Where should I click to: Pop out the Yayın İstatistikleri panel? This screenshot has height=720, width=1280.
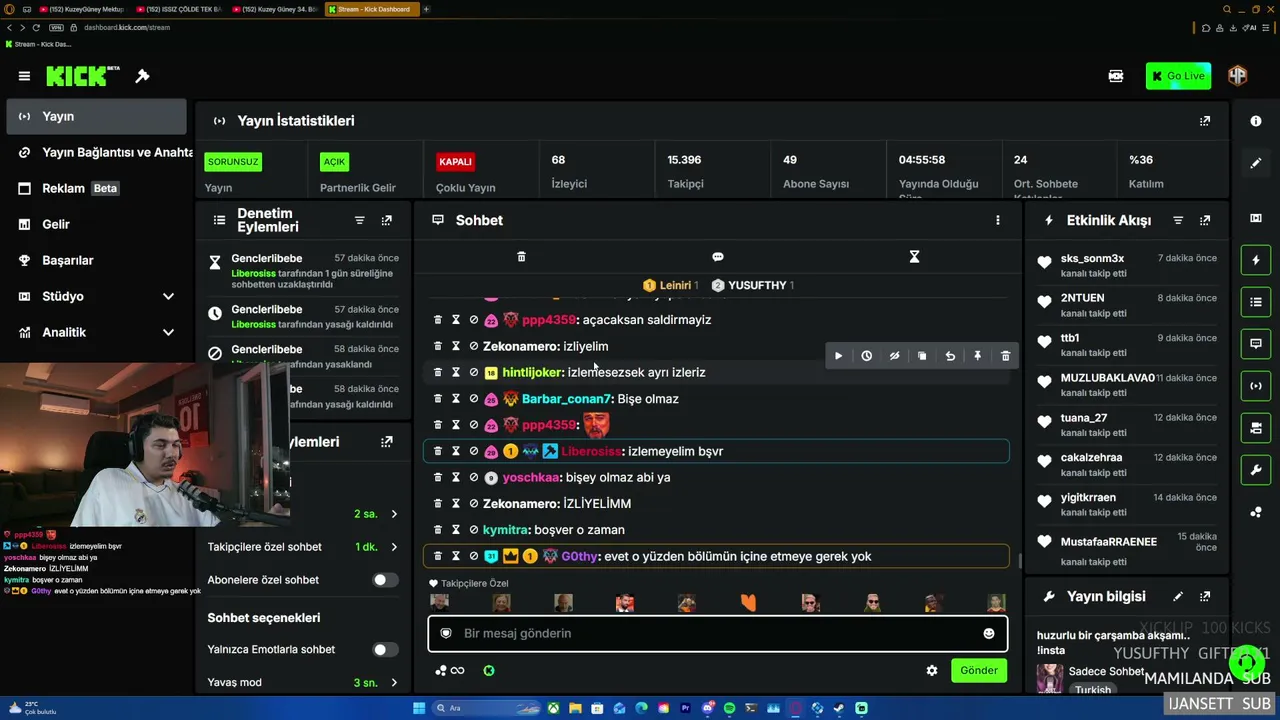(1205, 121)
